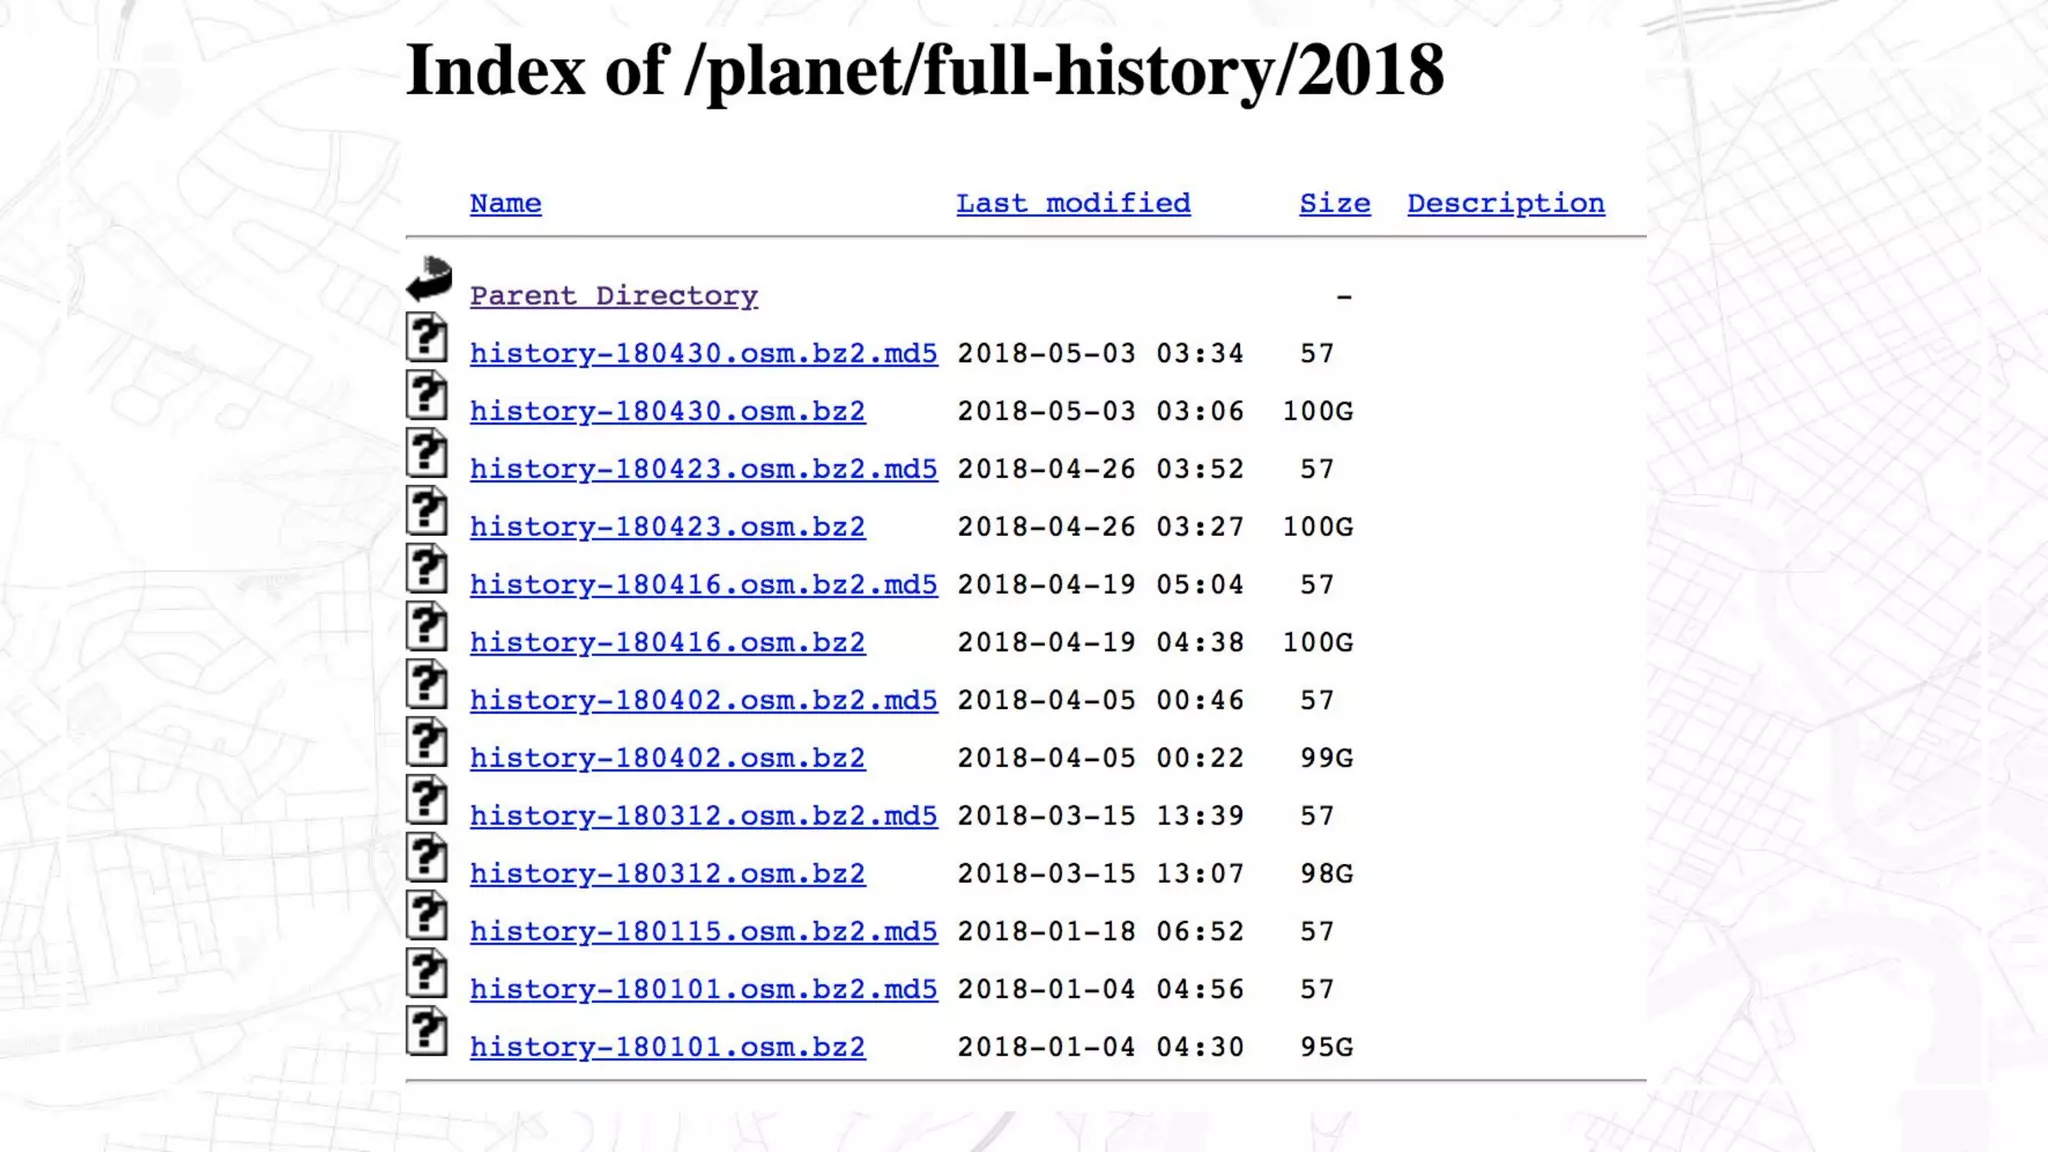Click file icon beside history-180312.osm.bz2.md5
This screenshot has height=1152, width=2048.
pyautogui.click(x=427, y=800)
